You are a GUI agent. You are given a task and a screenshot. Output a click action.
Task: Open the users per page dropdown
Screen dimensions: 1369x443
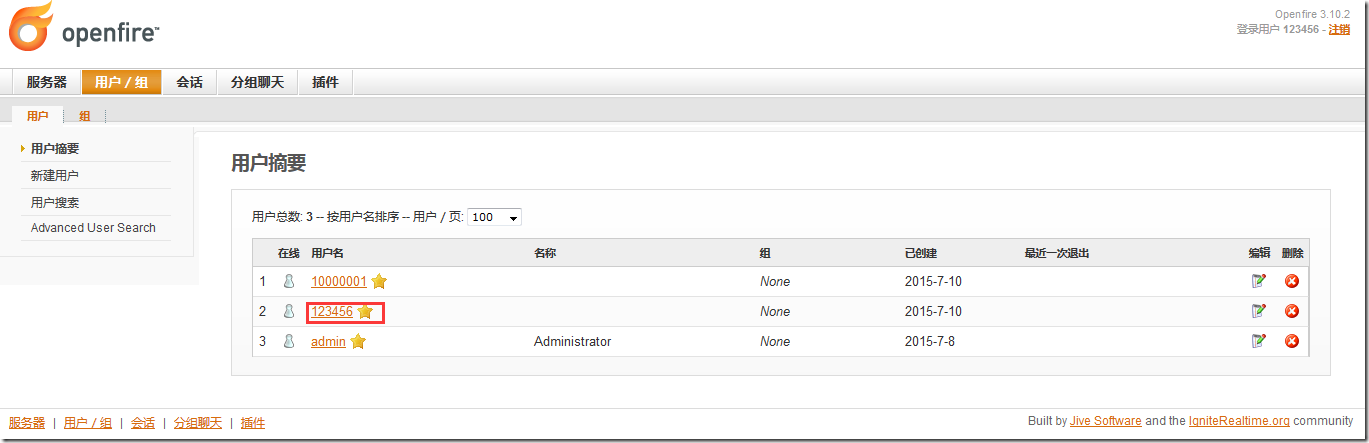[x=495, y=217]
